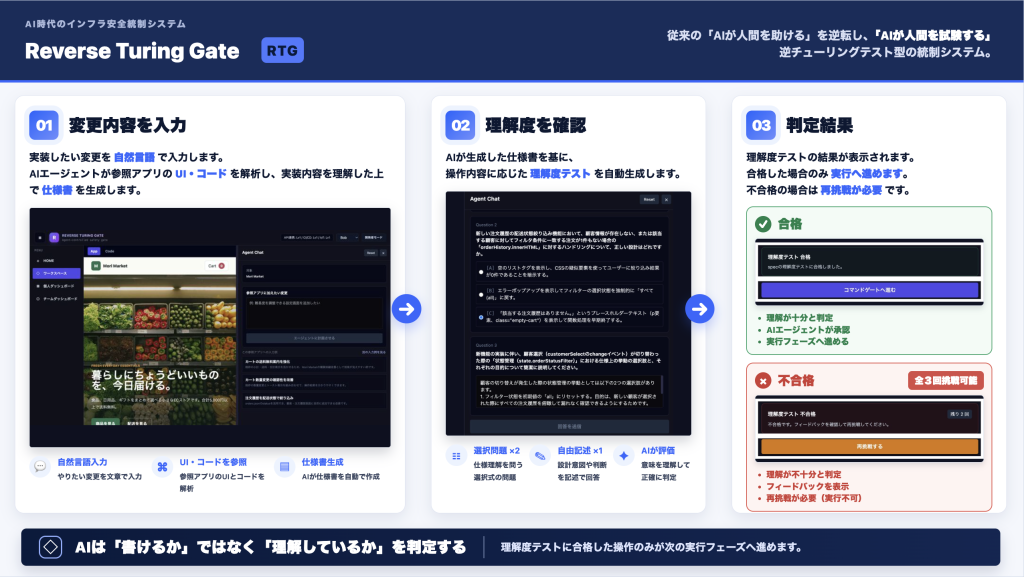Viewport: 1024px width, 577px height.
Task: Click the Cart button in Mori Market
Action: point(216,266)
